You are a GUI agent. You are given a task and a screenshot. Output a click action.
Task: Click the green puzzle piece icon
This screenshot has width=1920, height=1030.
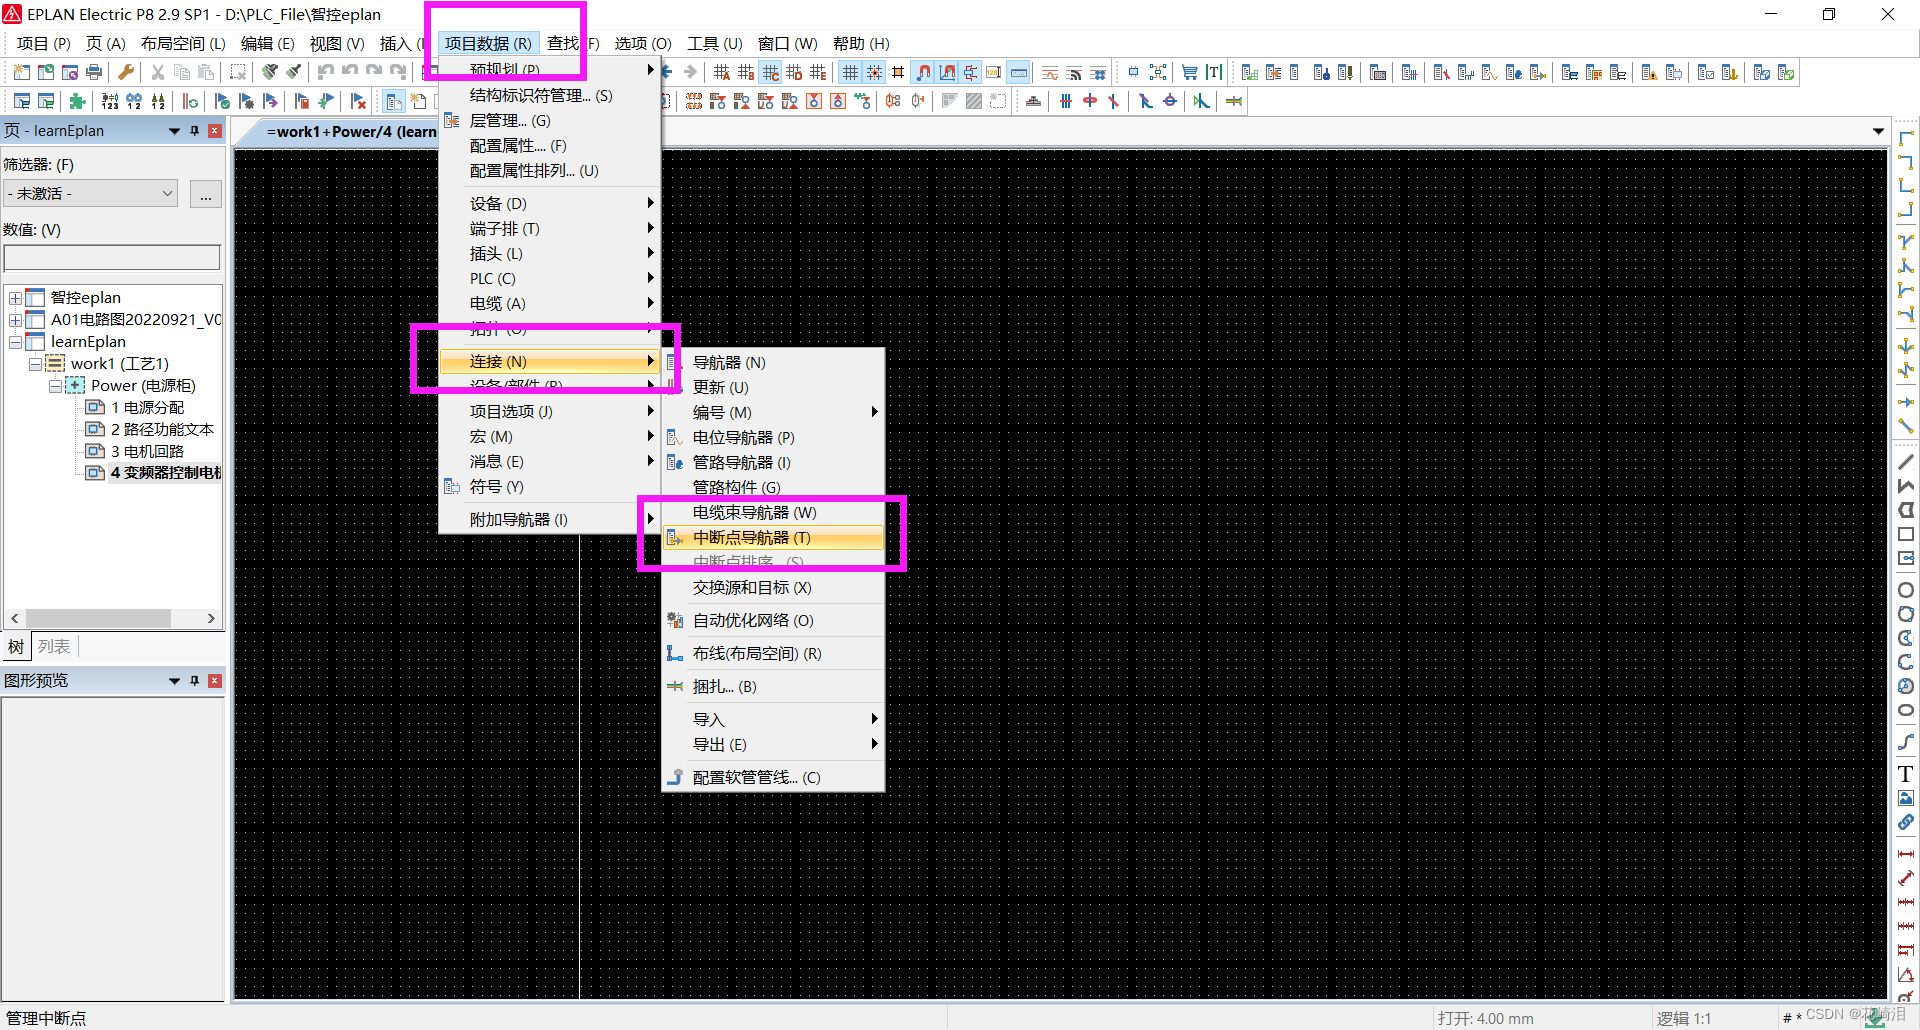(x=78, y=101)
